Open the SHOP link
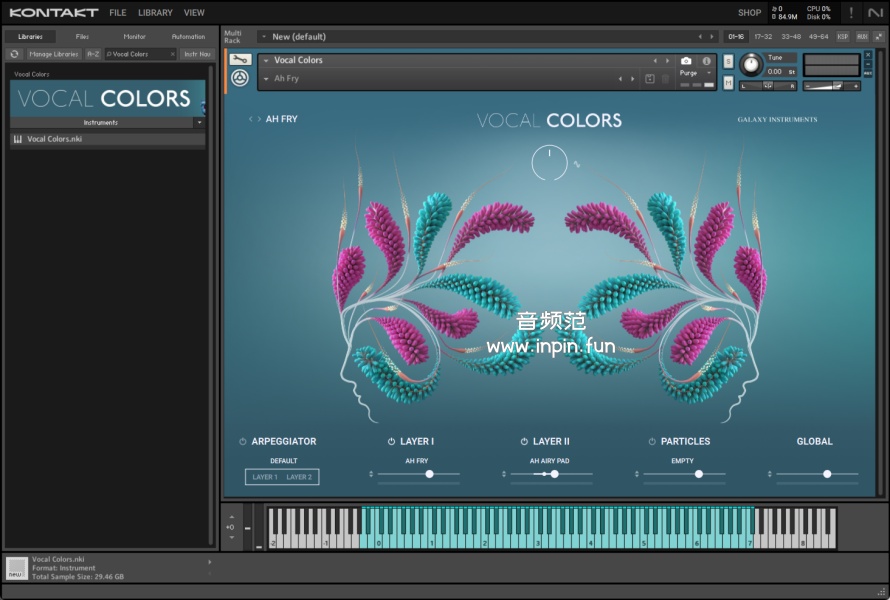Image resolution: width=890 pixels, height=600 pixels. pos(749,13)
